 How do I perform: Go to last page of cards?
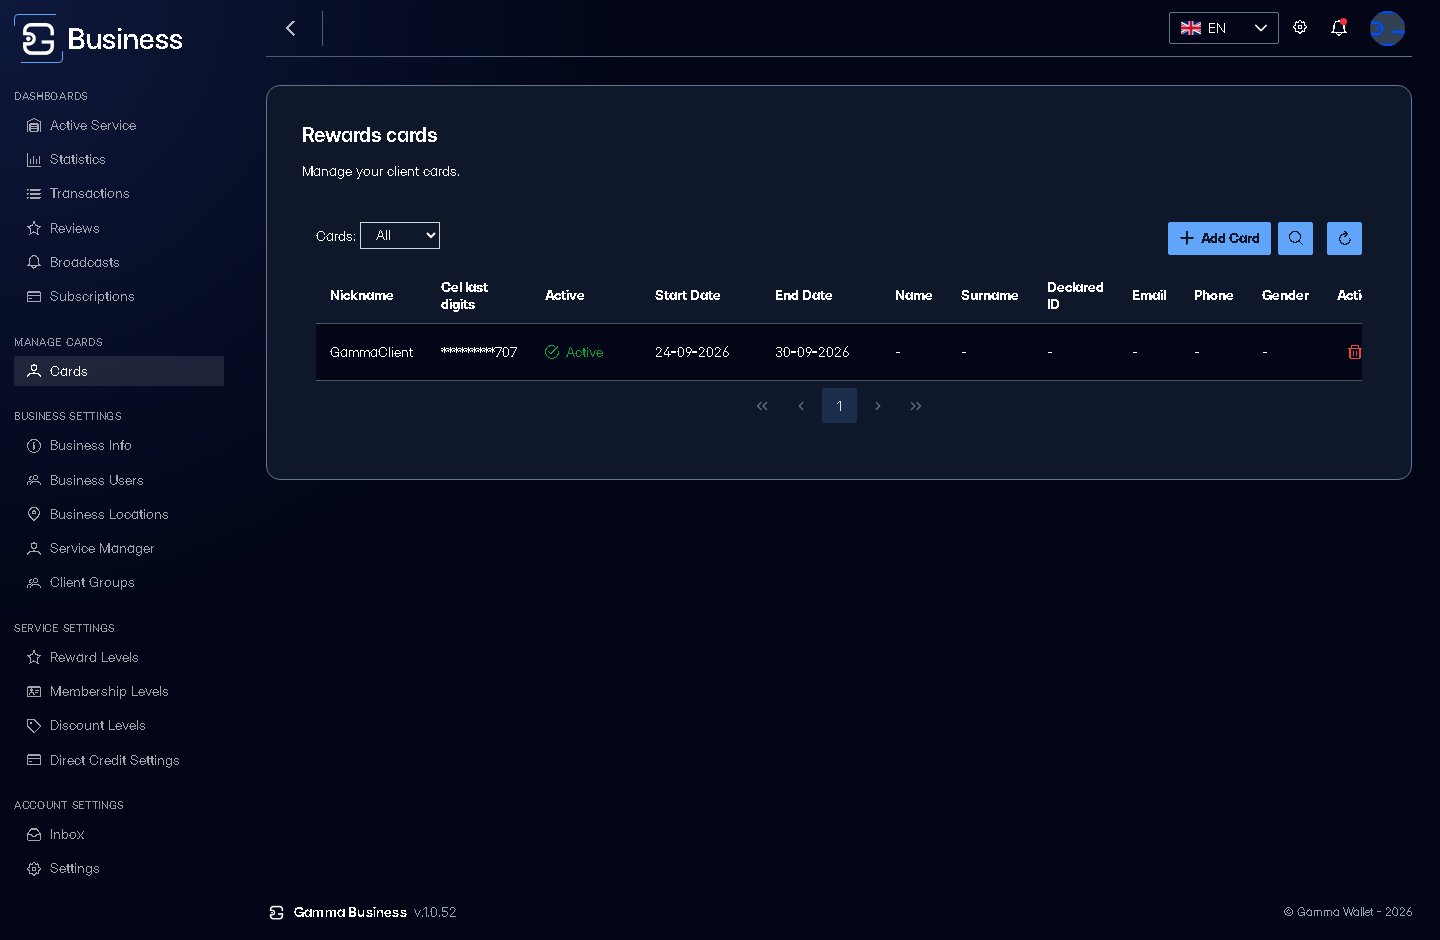(916, 406)
